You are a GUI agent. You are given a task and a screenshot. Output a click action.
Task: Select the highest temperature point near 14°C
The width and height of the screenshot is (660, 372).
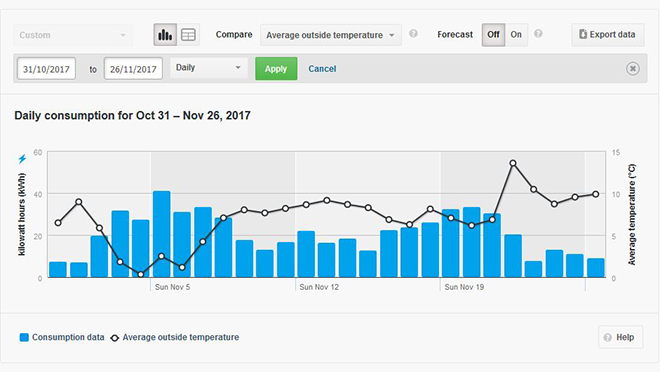(513, 163)
